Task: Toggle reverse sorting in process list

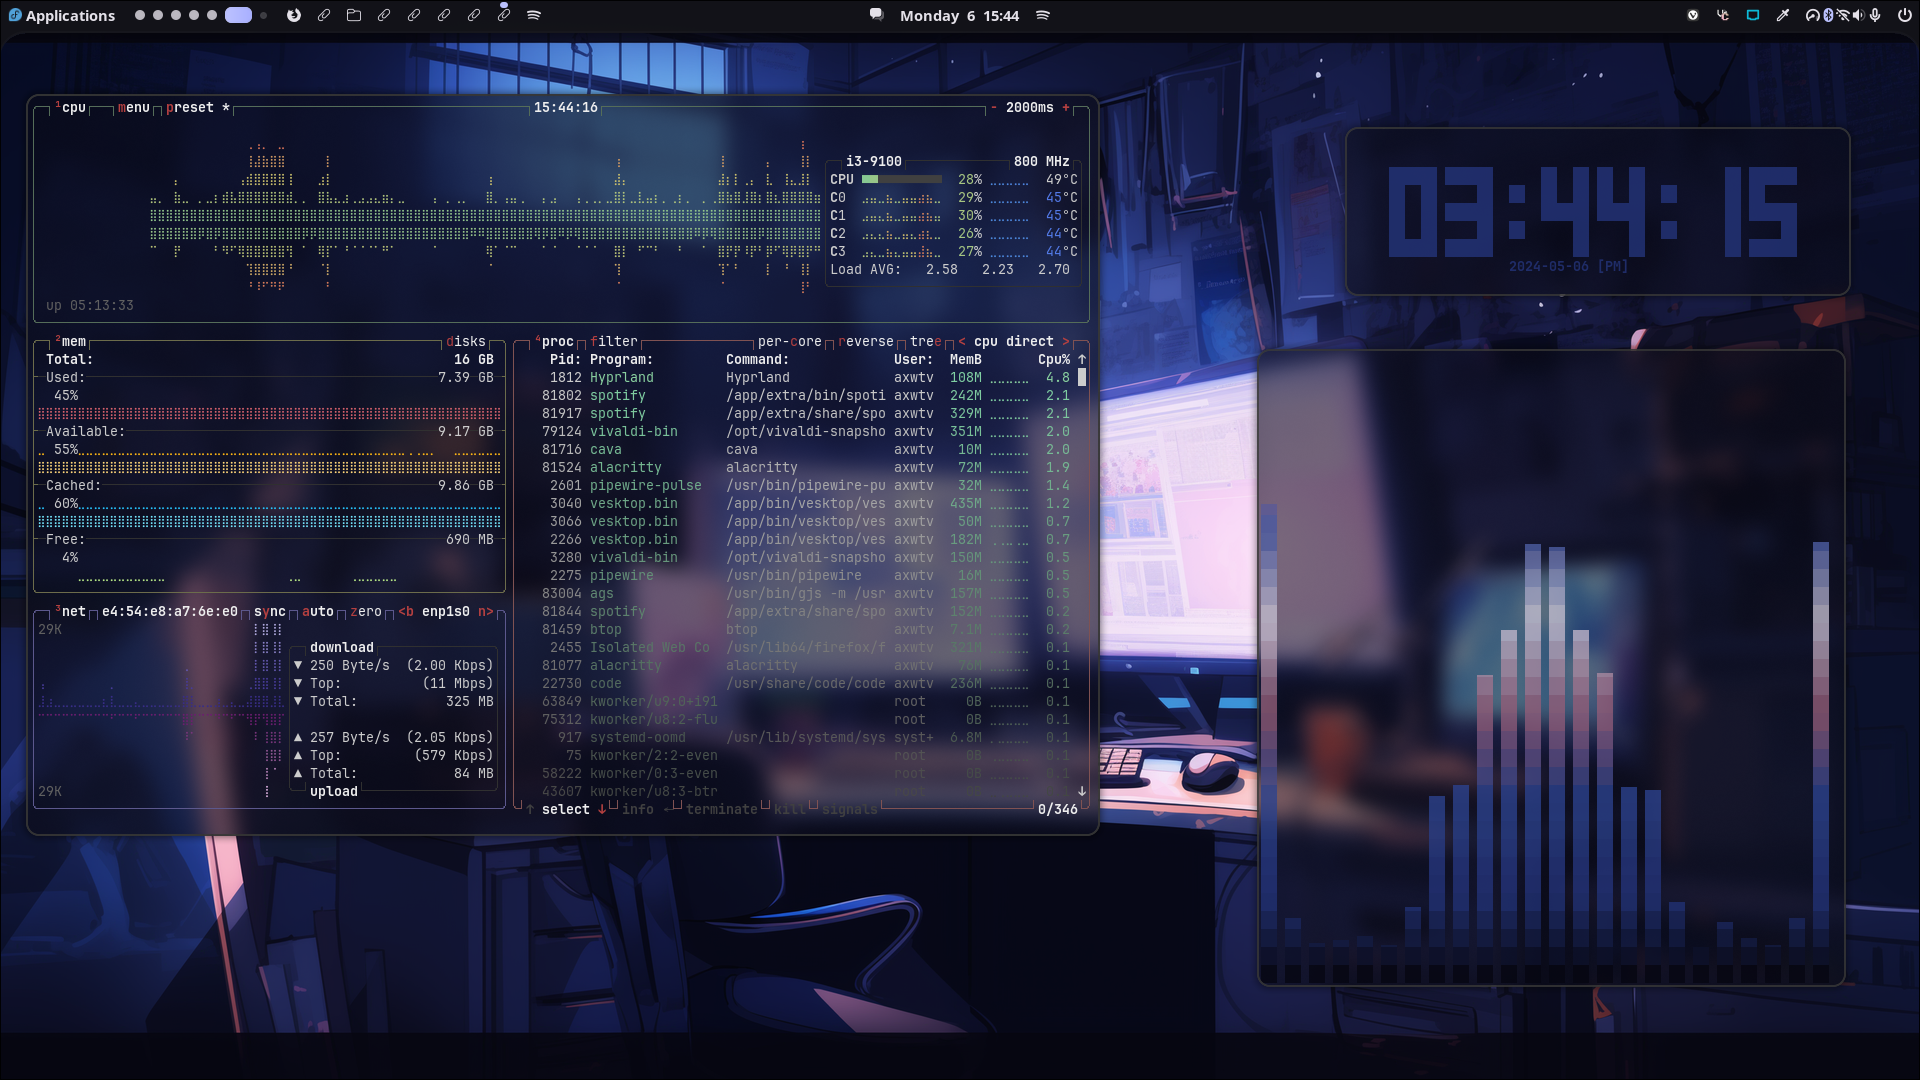Action: 866,341
